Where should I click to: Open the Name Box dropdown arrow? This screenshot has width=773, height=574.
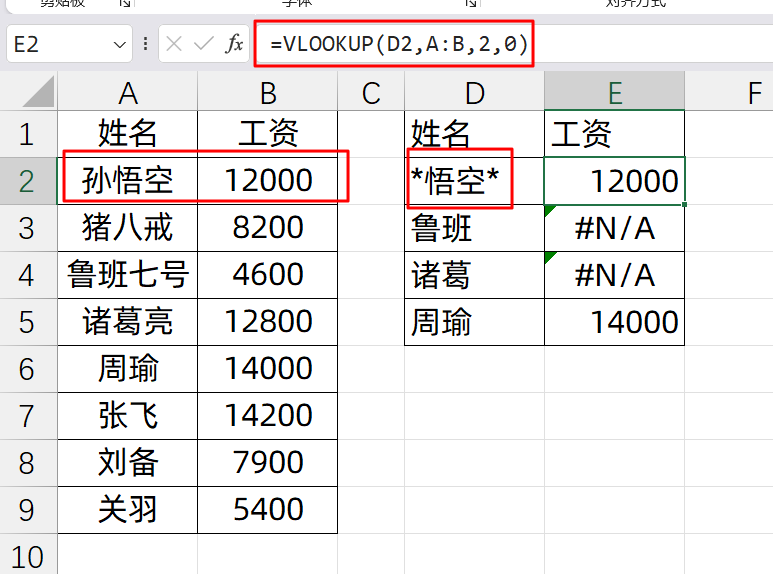click(x=119, y=45)
